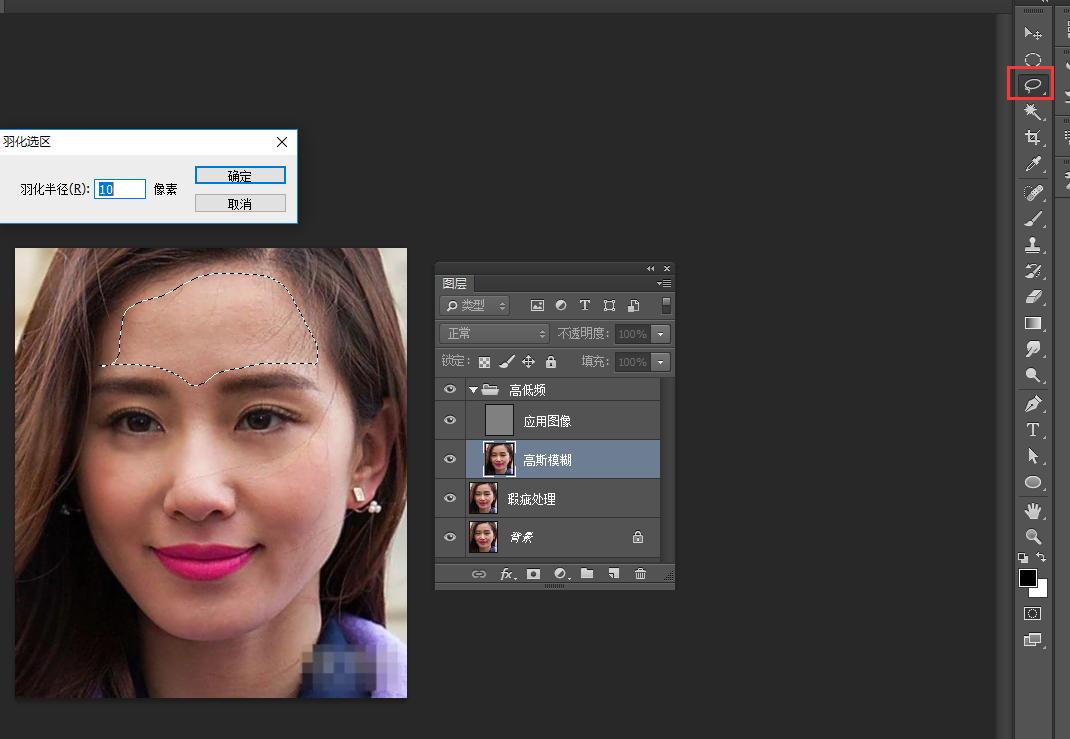Hide the 高低频 group
The image size is (1070, 739).
[450, 389]
